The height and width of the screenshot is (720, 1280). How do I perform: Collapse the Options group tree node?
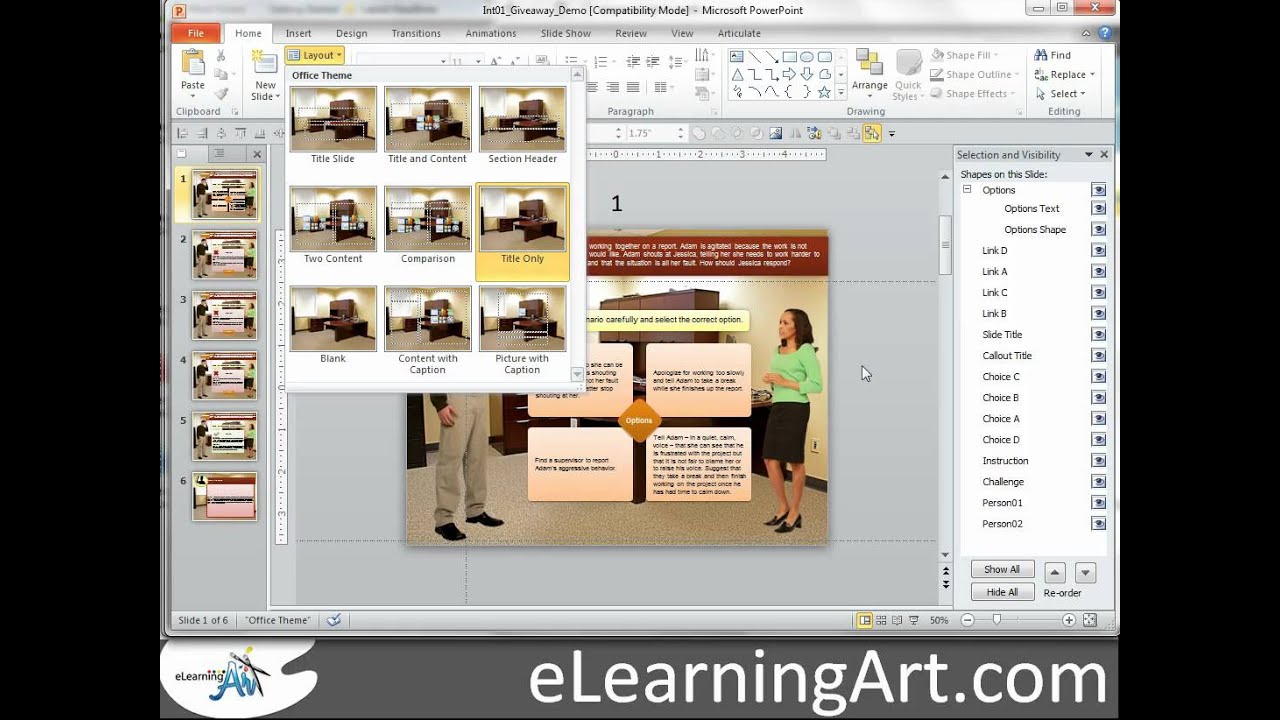(x=967, y=189)
